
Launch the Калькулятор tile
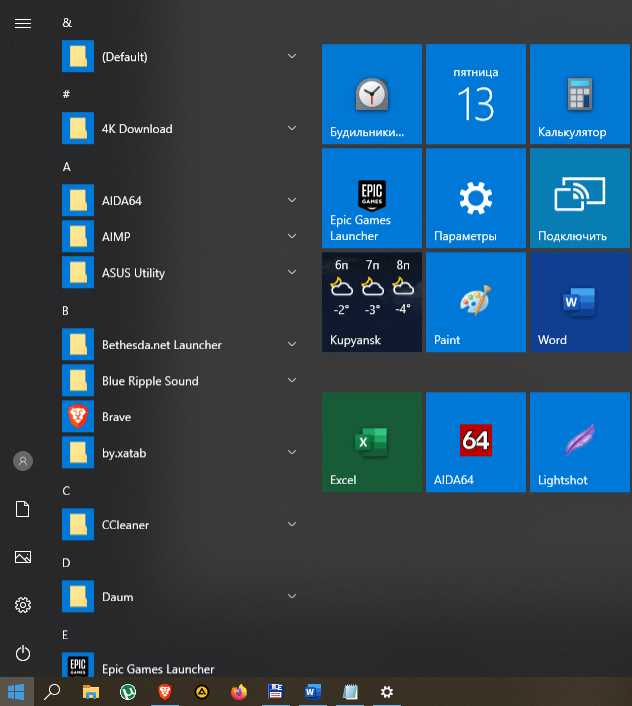click(x=580, y=94)
